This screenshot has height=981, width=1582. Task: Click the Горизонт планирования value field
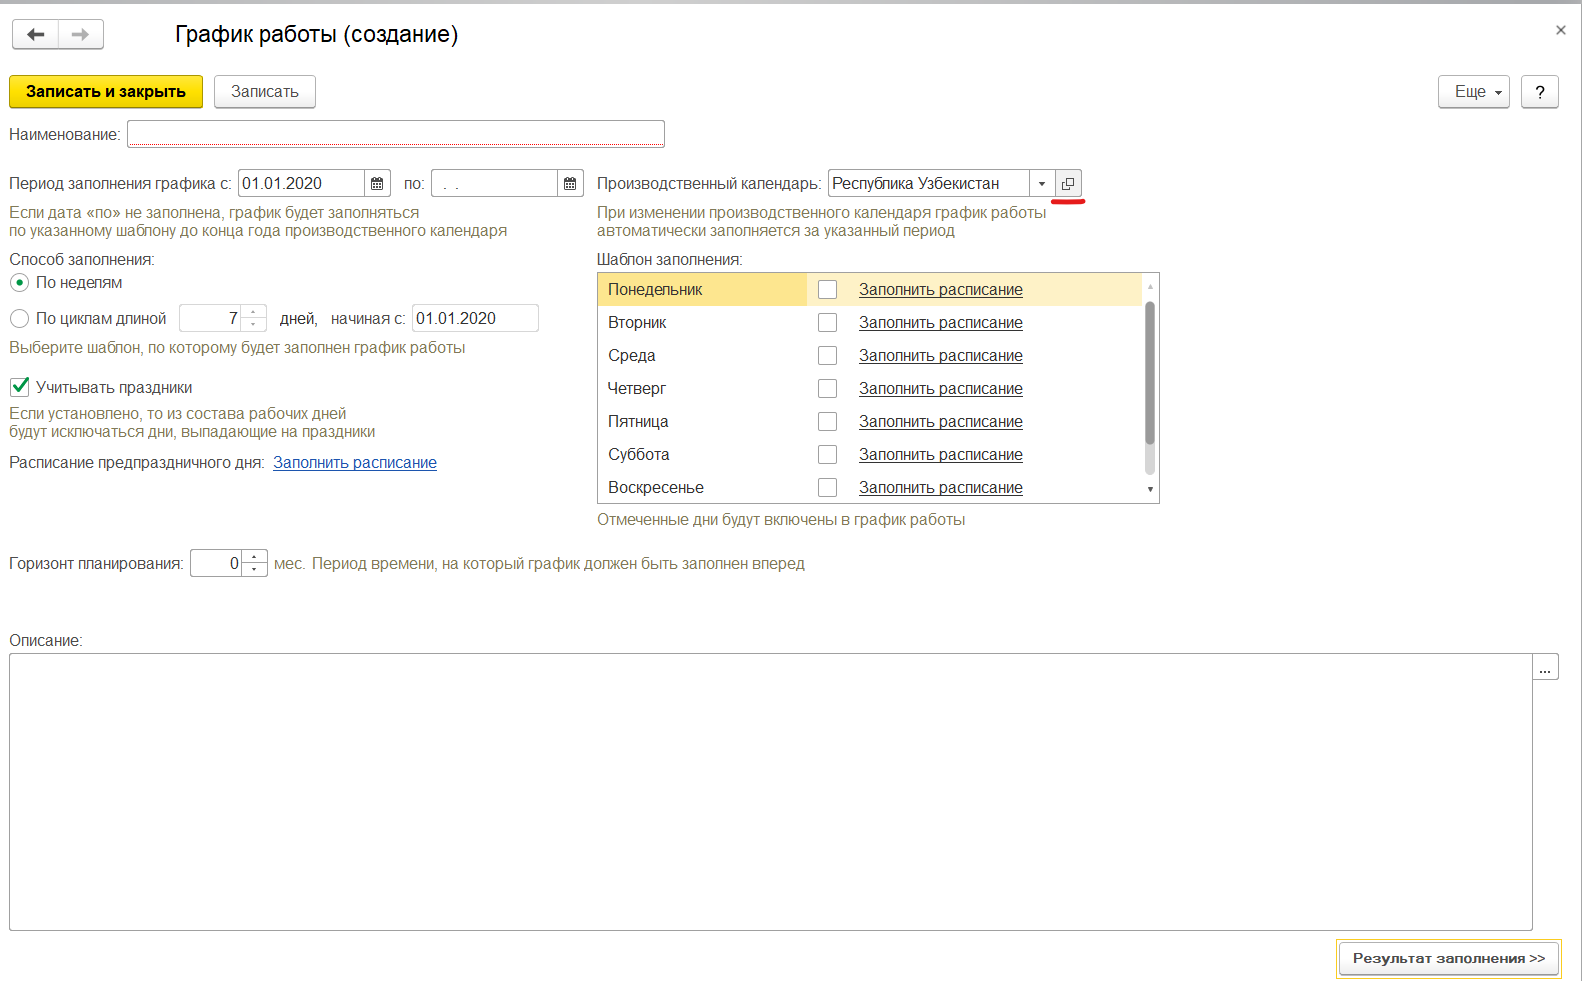216,564
